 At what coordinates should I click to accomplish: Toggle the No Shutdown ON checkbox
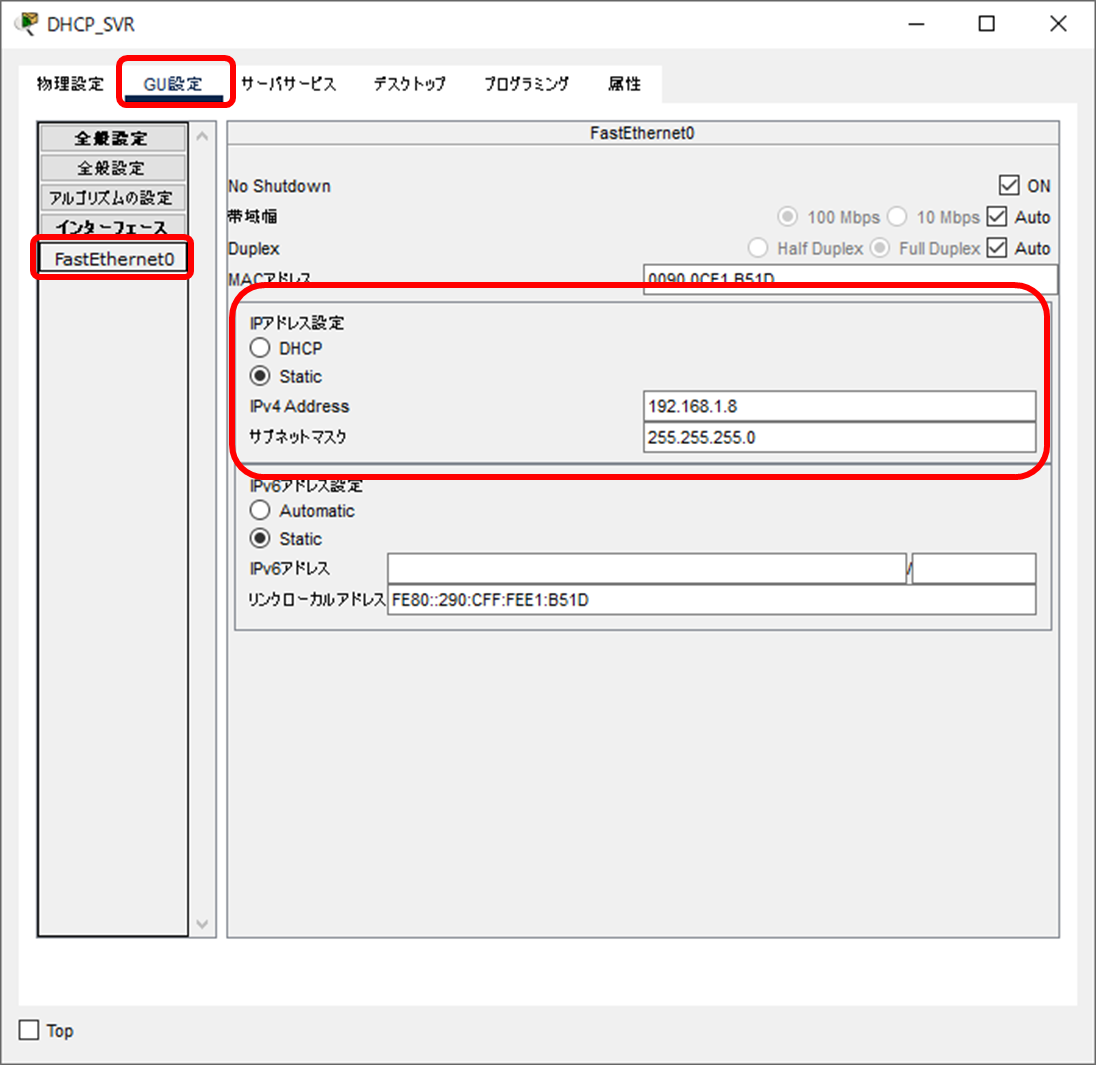click(1009, 186)
